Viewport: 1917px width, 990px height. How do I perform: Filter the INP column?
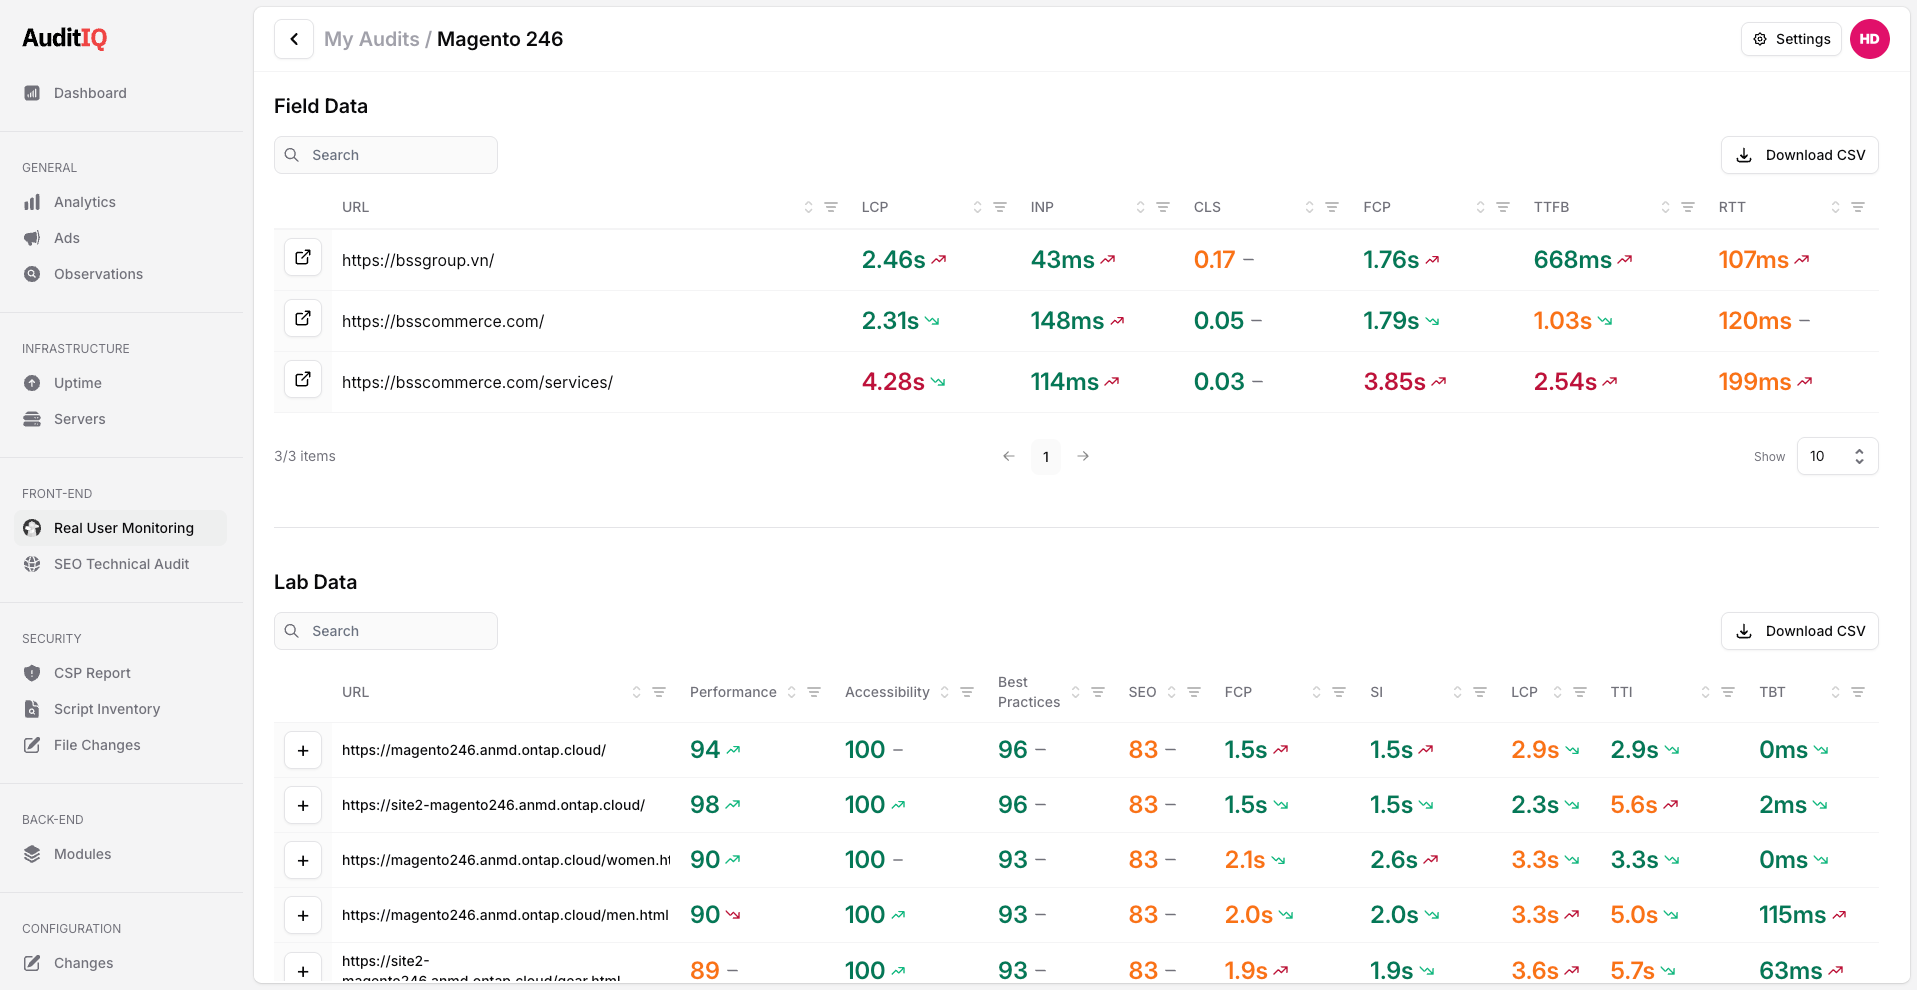[1163, 207]
